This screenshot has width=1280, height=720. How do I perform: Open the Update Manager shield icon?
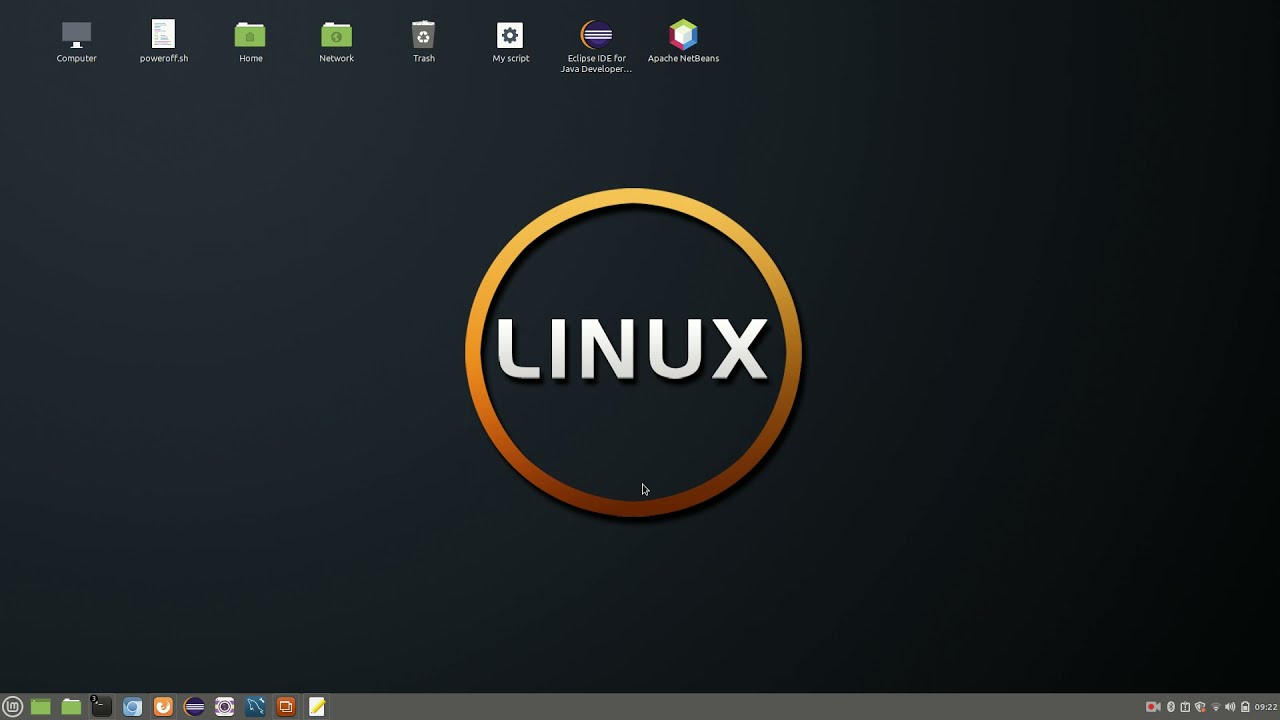pyautogui.click(x=1200, y=707)
